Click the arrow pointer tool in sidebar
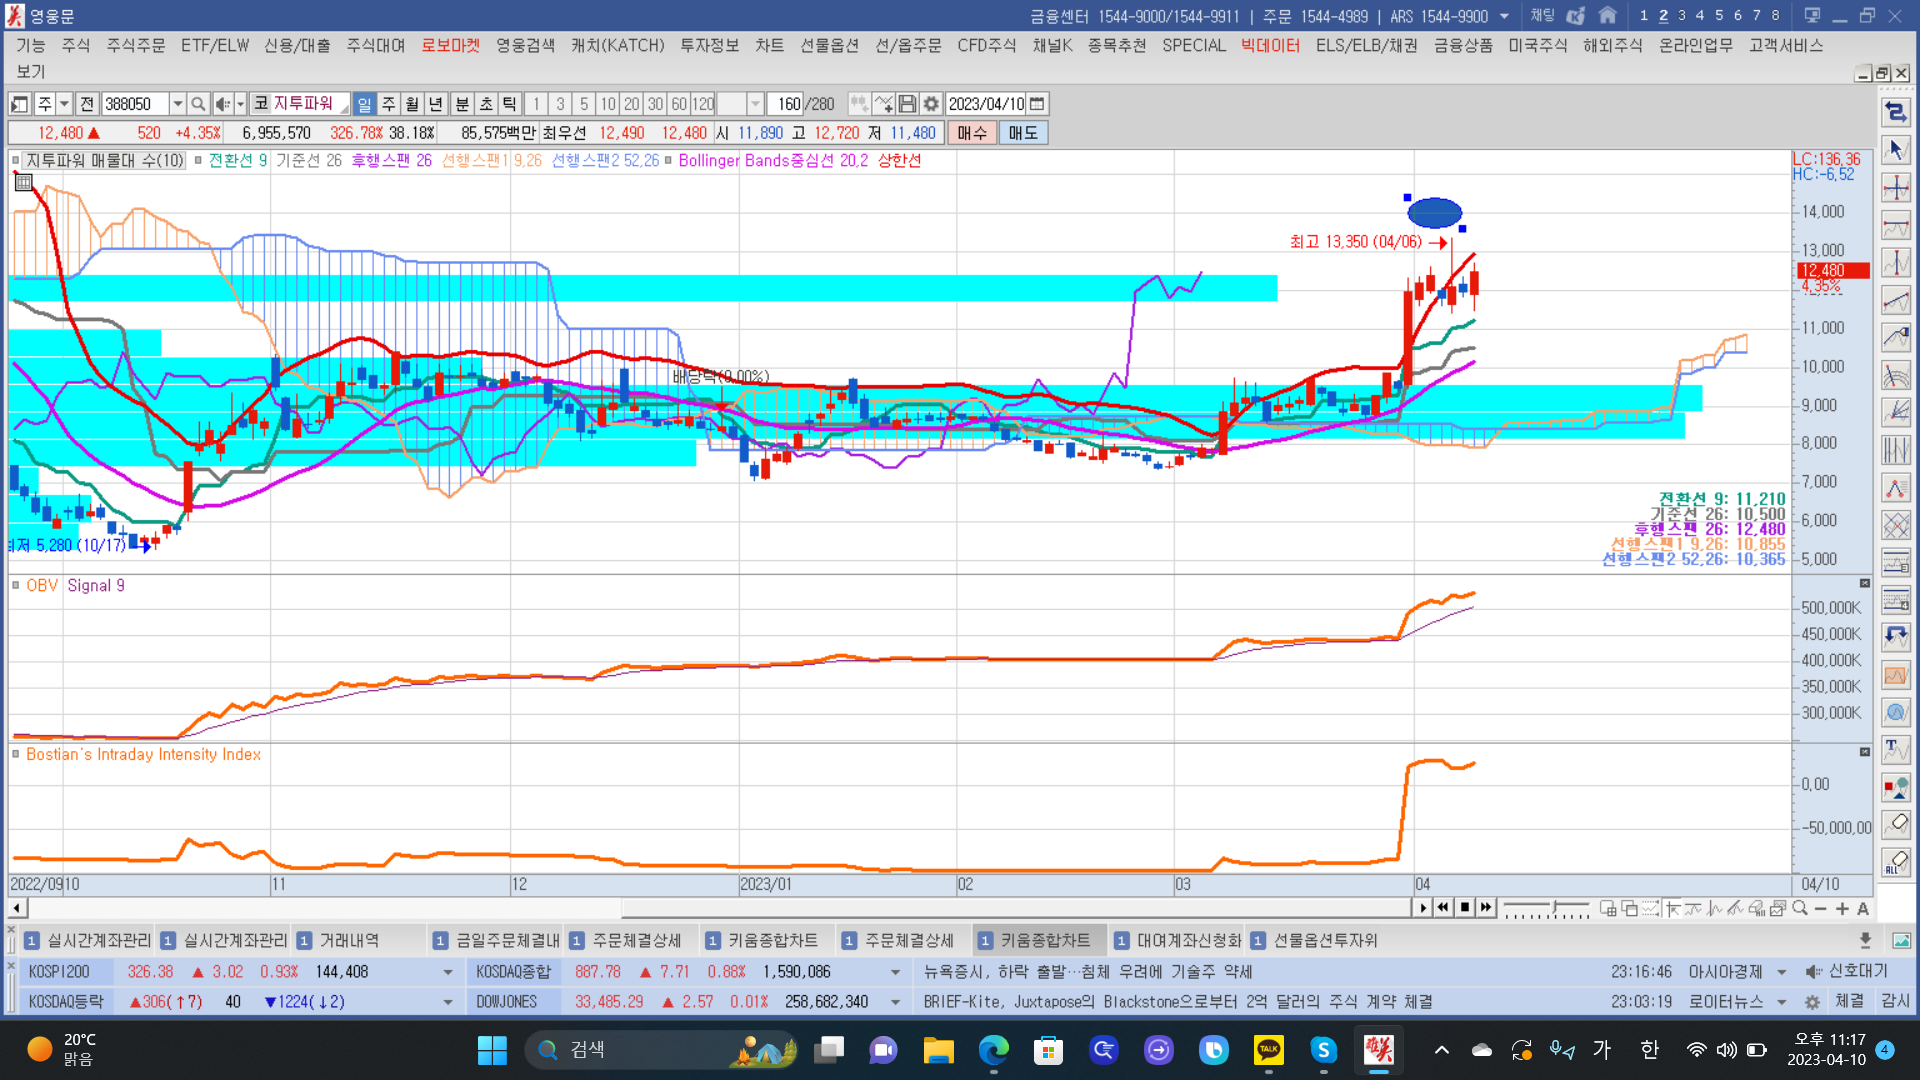Image resolution: width=1920 pixels, height=1080 pixels. click(x=1896, y=150)
